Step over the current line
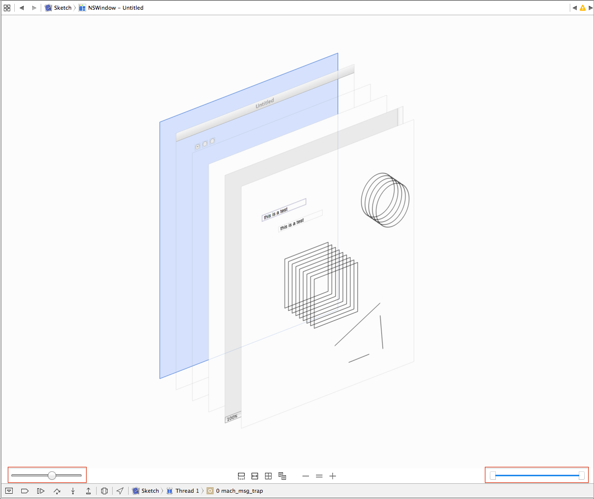Viewport: 594px width, 499px height. pos(57,491)
